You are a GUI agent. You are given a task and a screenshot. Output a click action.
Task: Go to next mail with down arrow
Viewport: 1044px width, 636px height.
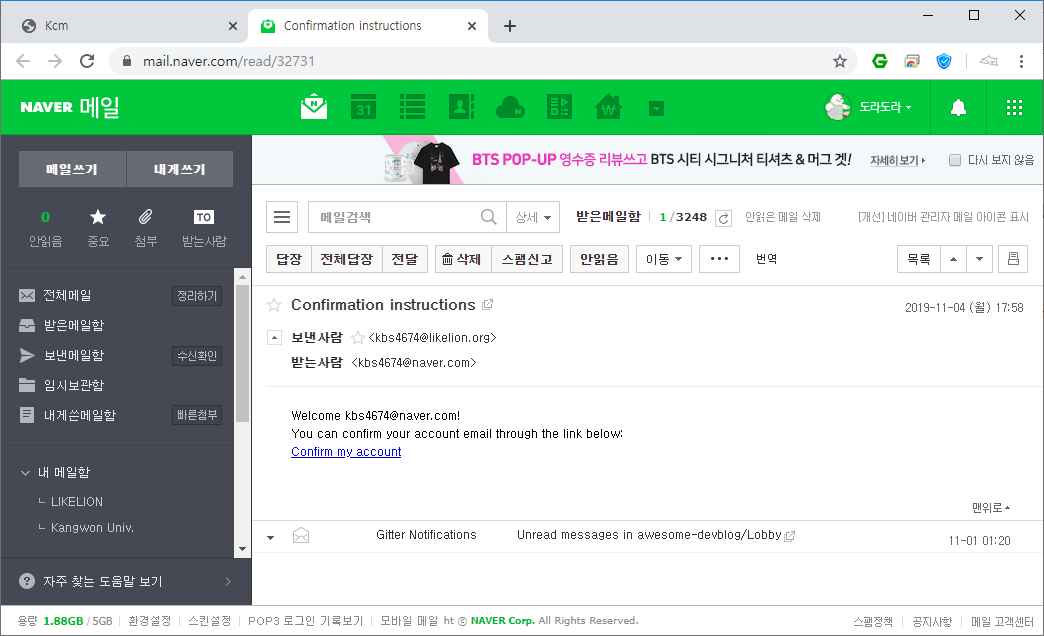click(x=979, y=259)
